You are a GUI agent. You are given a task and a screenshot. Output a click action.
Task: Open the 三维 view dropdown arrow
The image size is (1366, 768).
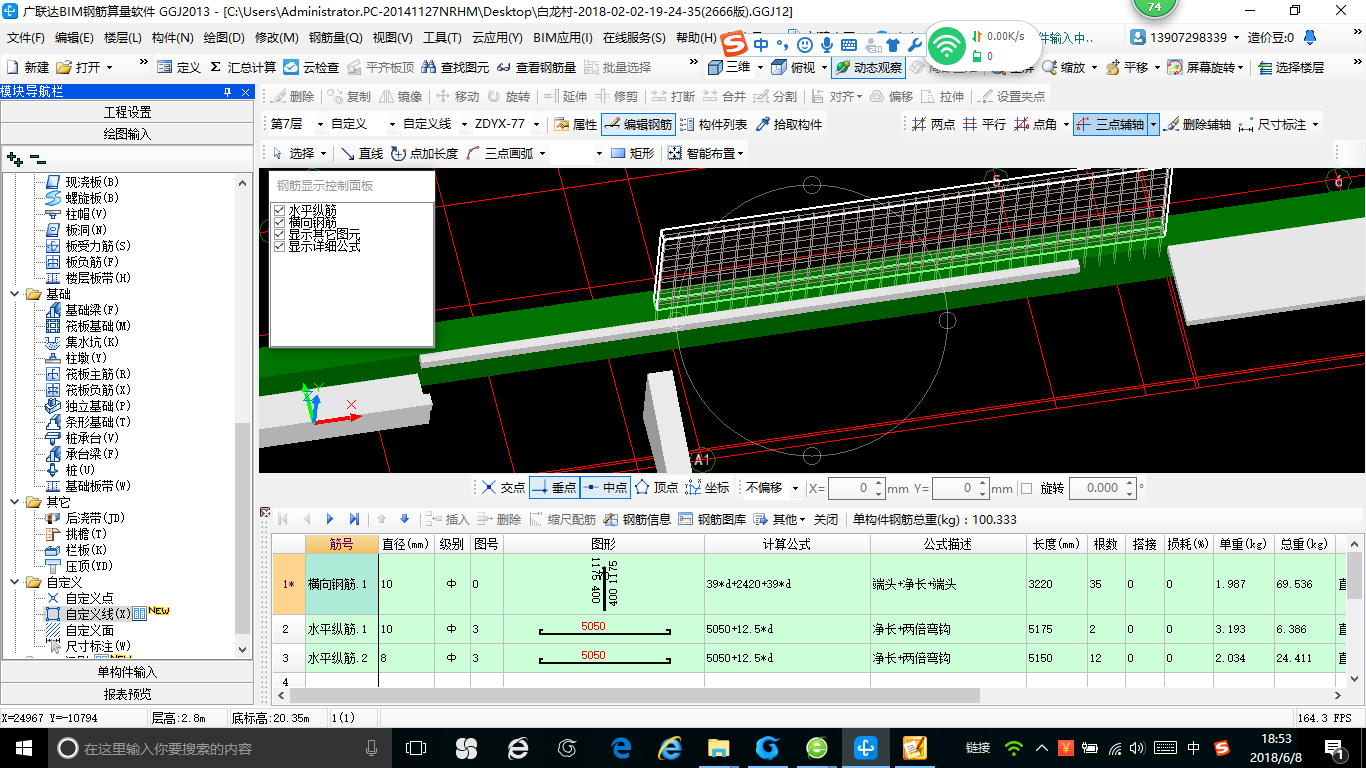click(760, 67)
